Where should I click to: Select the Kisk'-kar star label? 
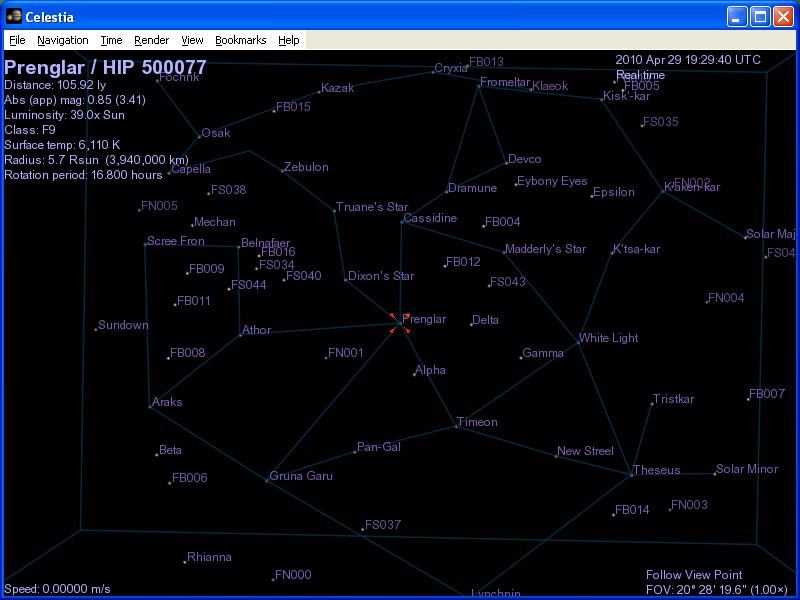click(627, 96)
